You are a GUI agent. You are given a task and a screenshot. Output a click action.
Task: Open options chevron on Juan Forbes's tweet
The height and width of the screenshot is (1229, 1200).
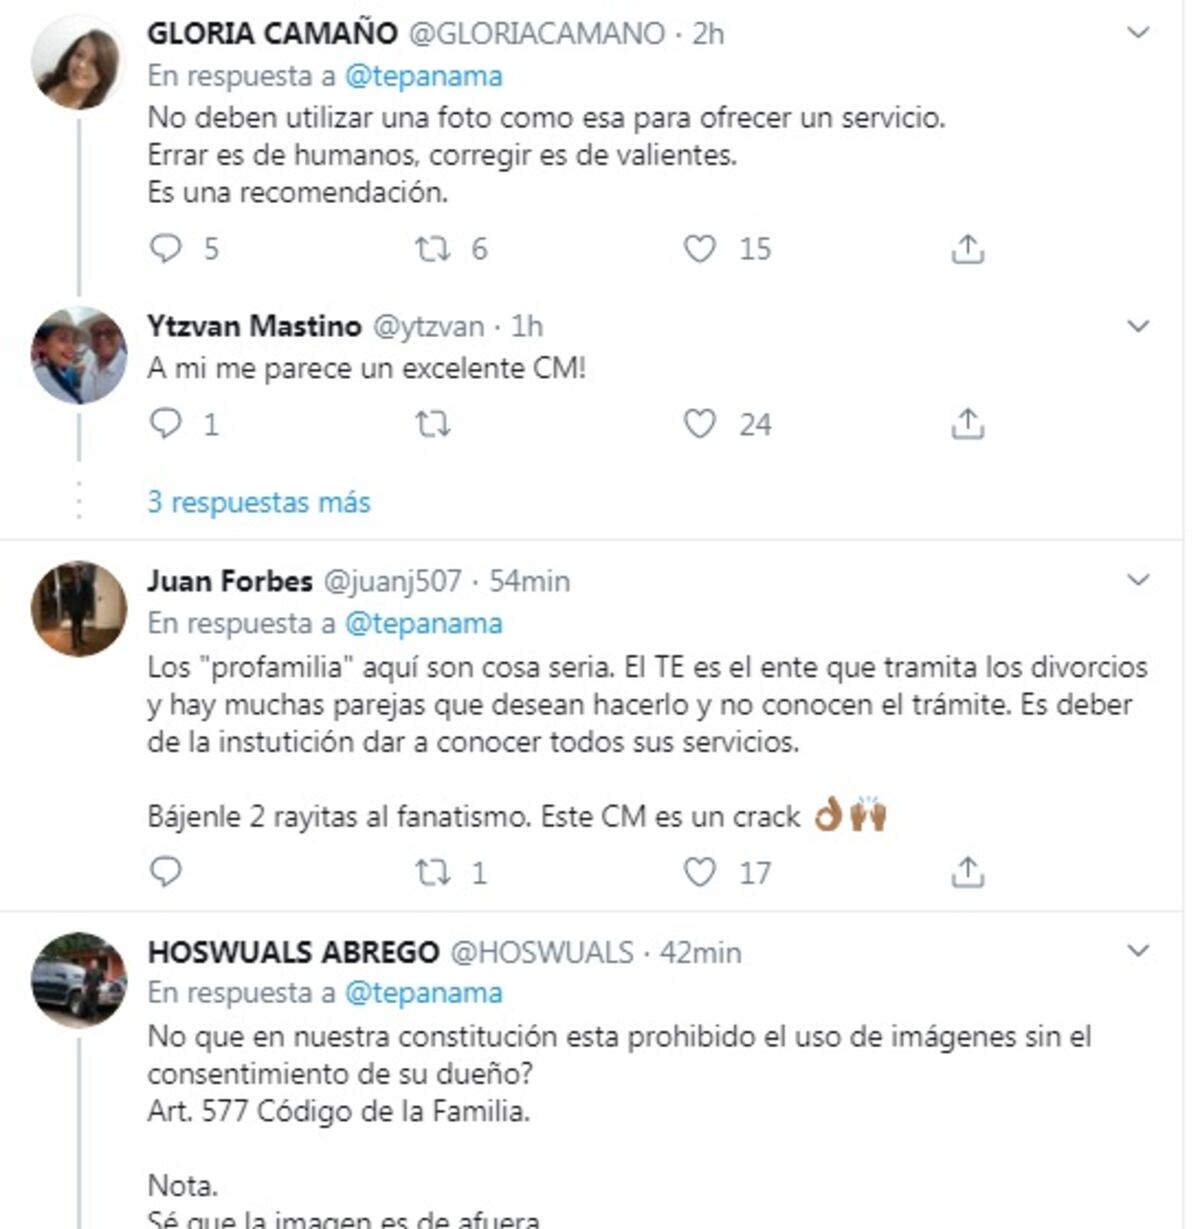[x=1136, y=576]
